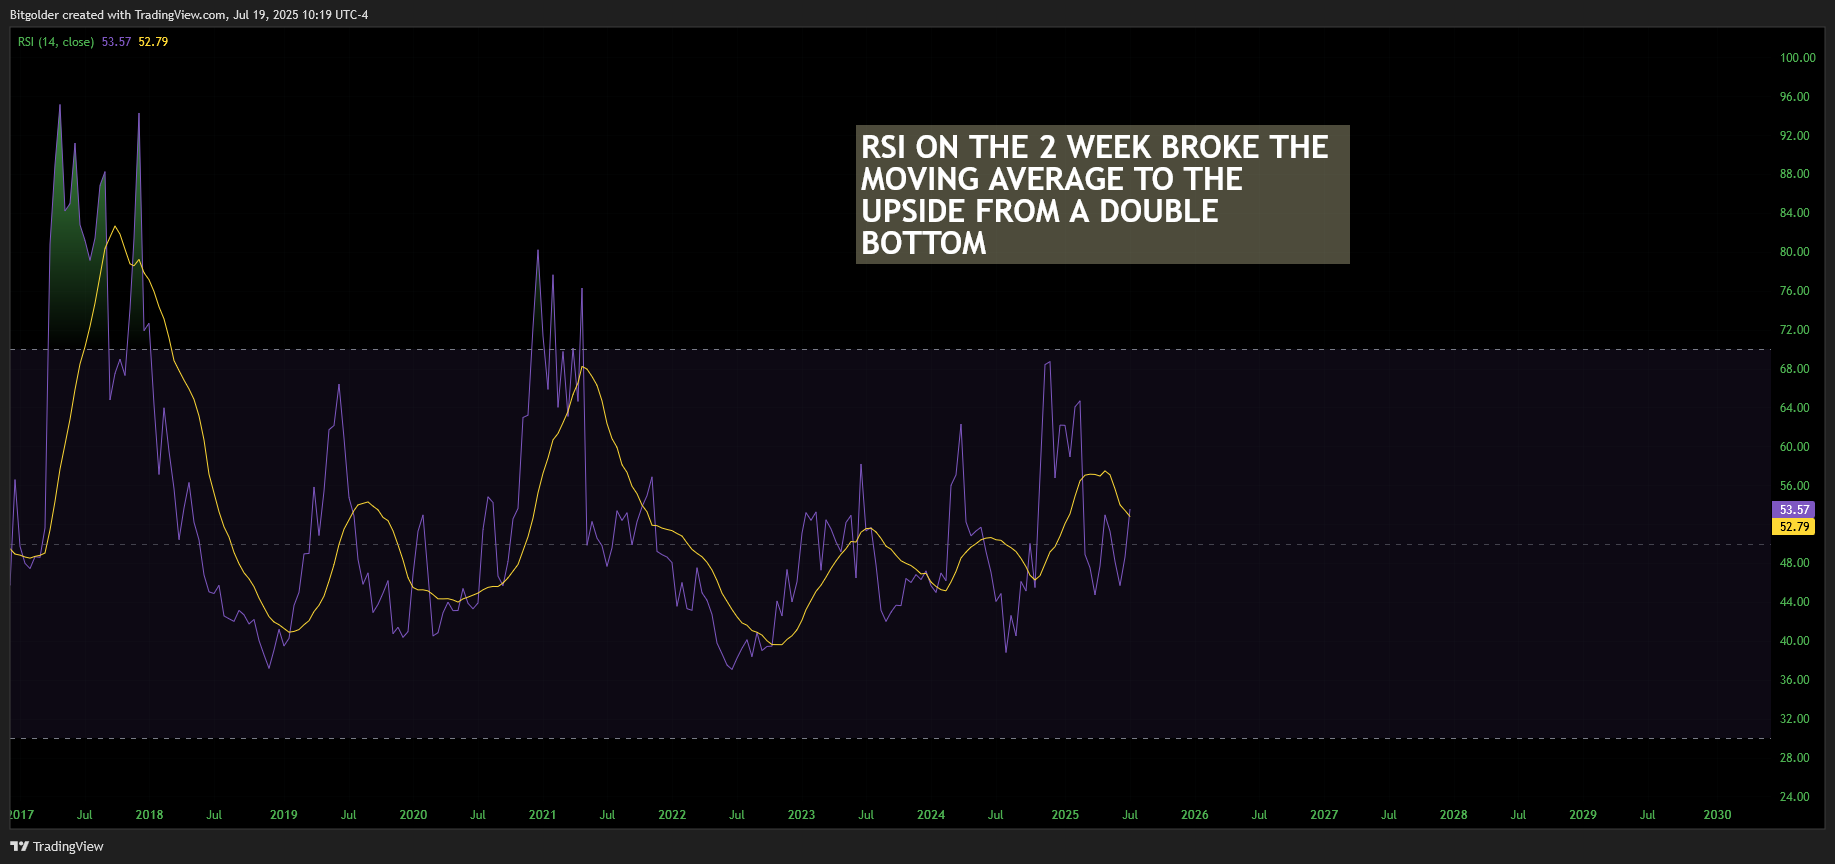Click the 2026 label on time axis
1835x864 pixels.
click(1195, 815)
